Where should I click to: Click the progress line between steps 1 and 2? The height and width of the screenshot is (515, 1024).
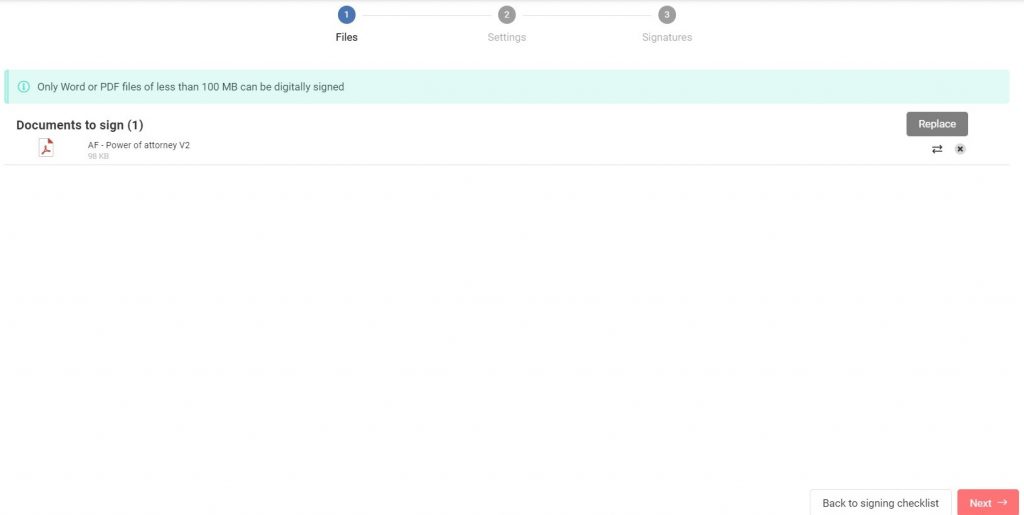point(427,15)
